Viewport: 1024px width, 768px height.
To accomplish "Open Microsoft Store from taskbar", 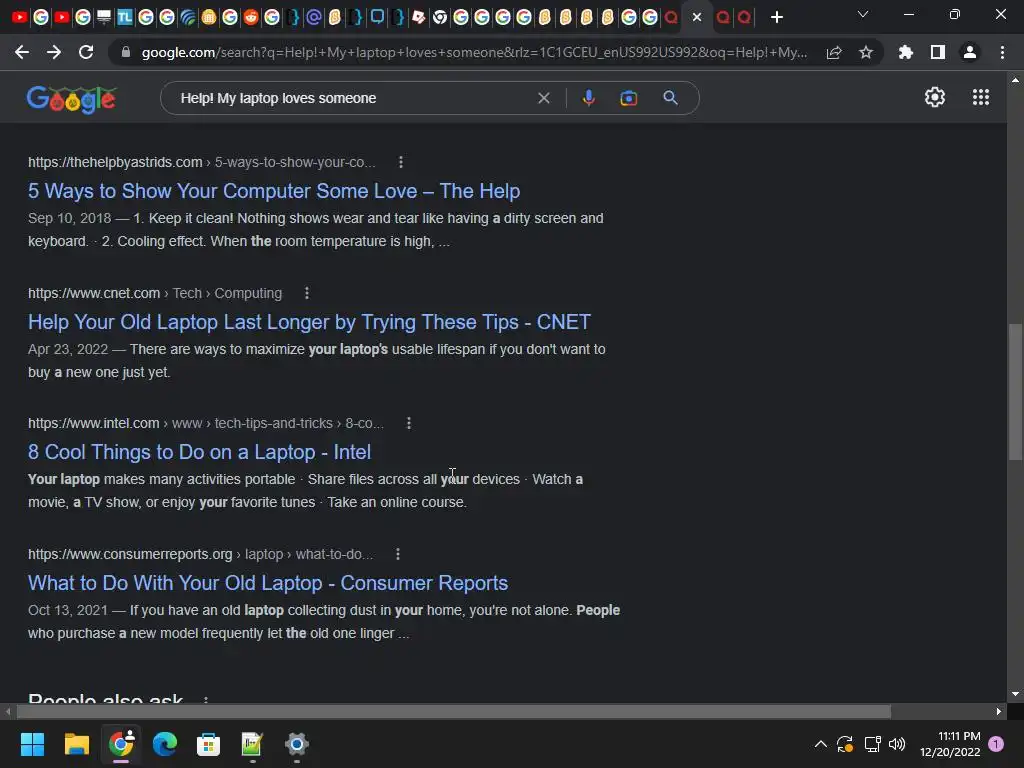I will point(208,744).
